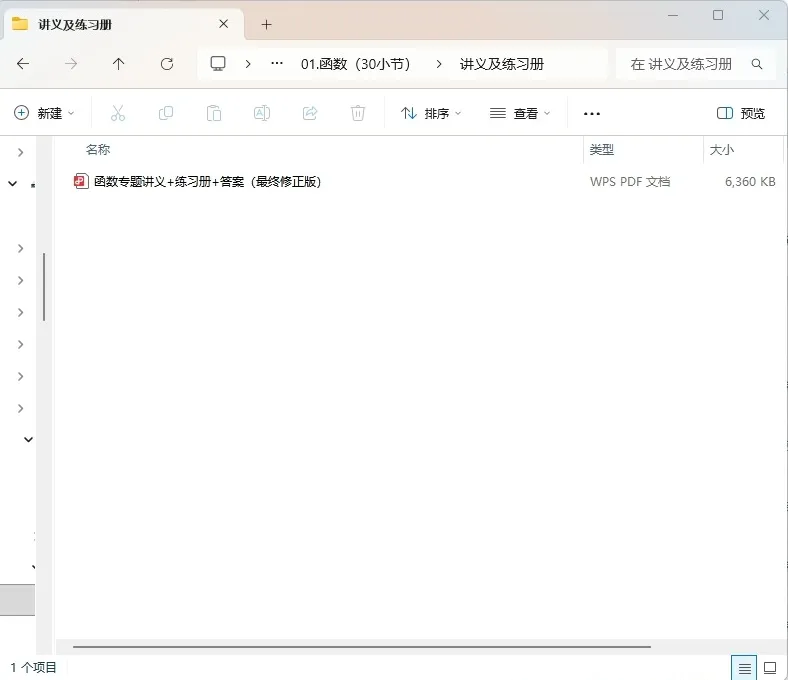Toggle the 预览 preview pane
Screen dimensions: 788x680
(741, 113)
